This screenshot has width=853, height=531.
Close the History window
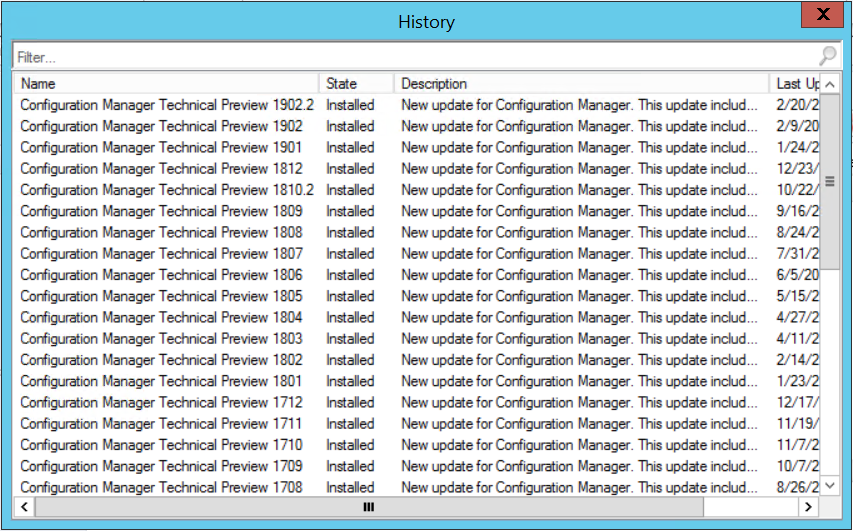coord(823,14)
